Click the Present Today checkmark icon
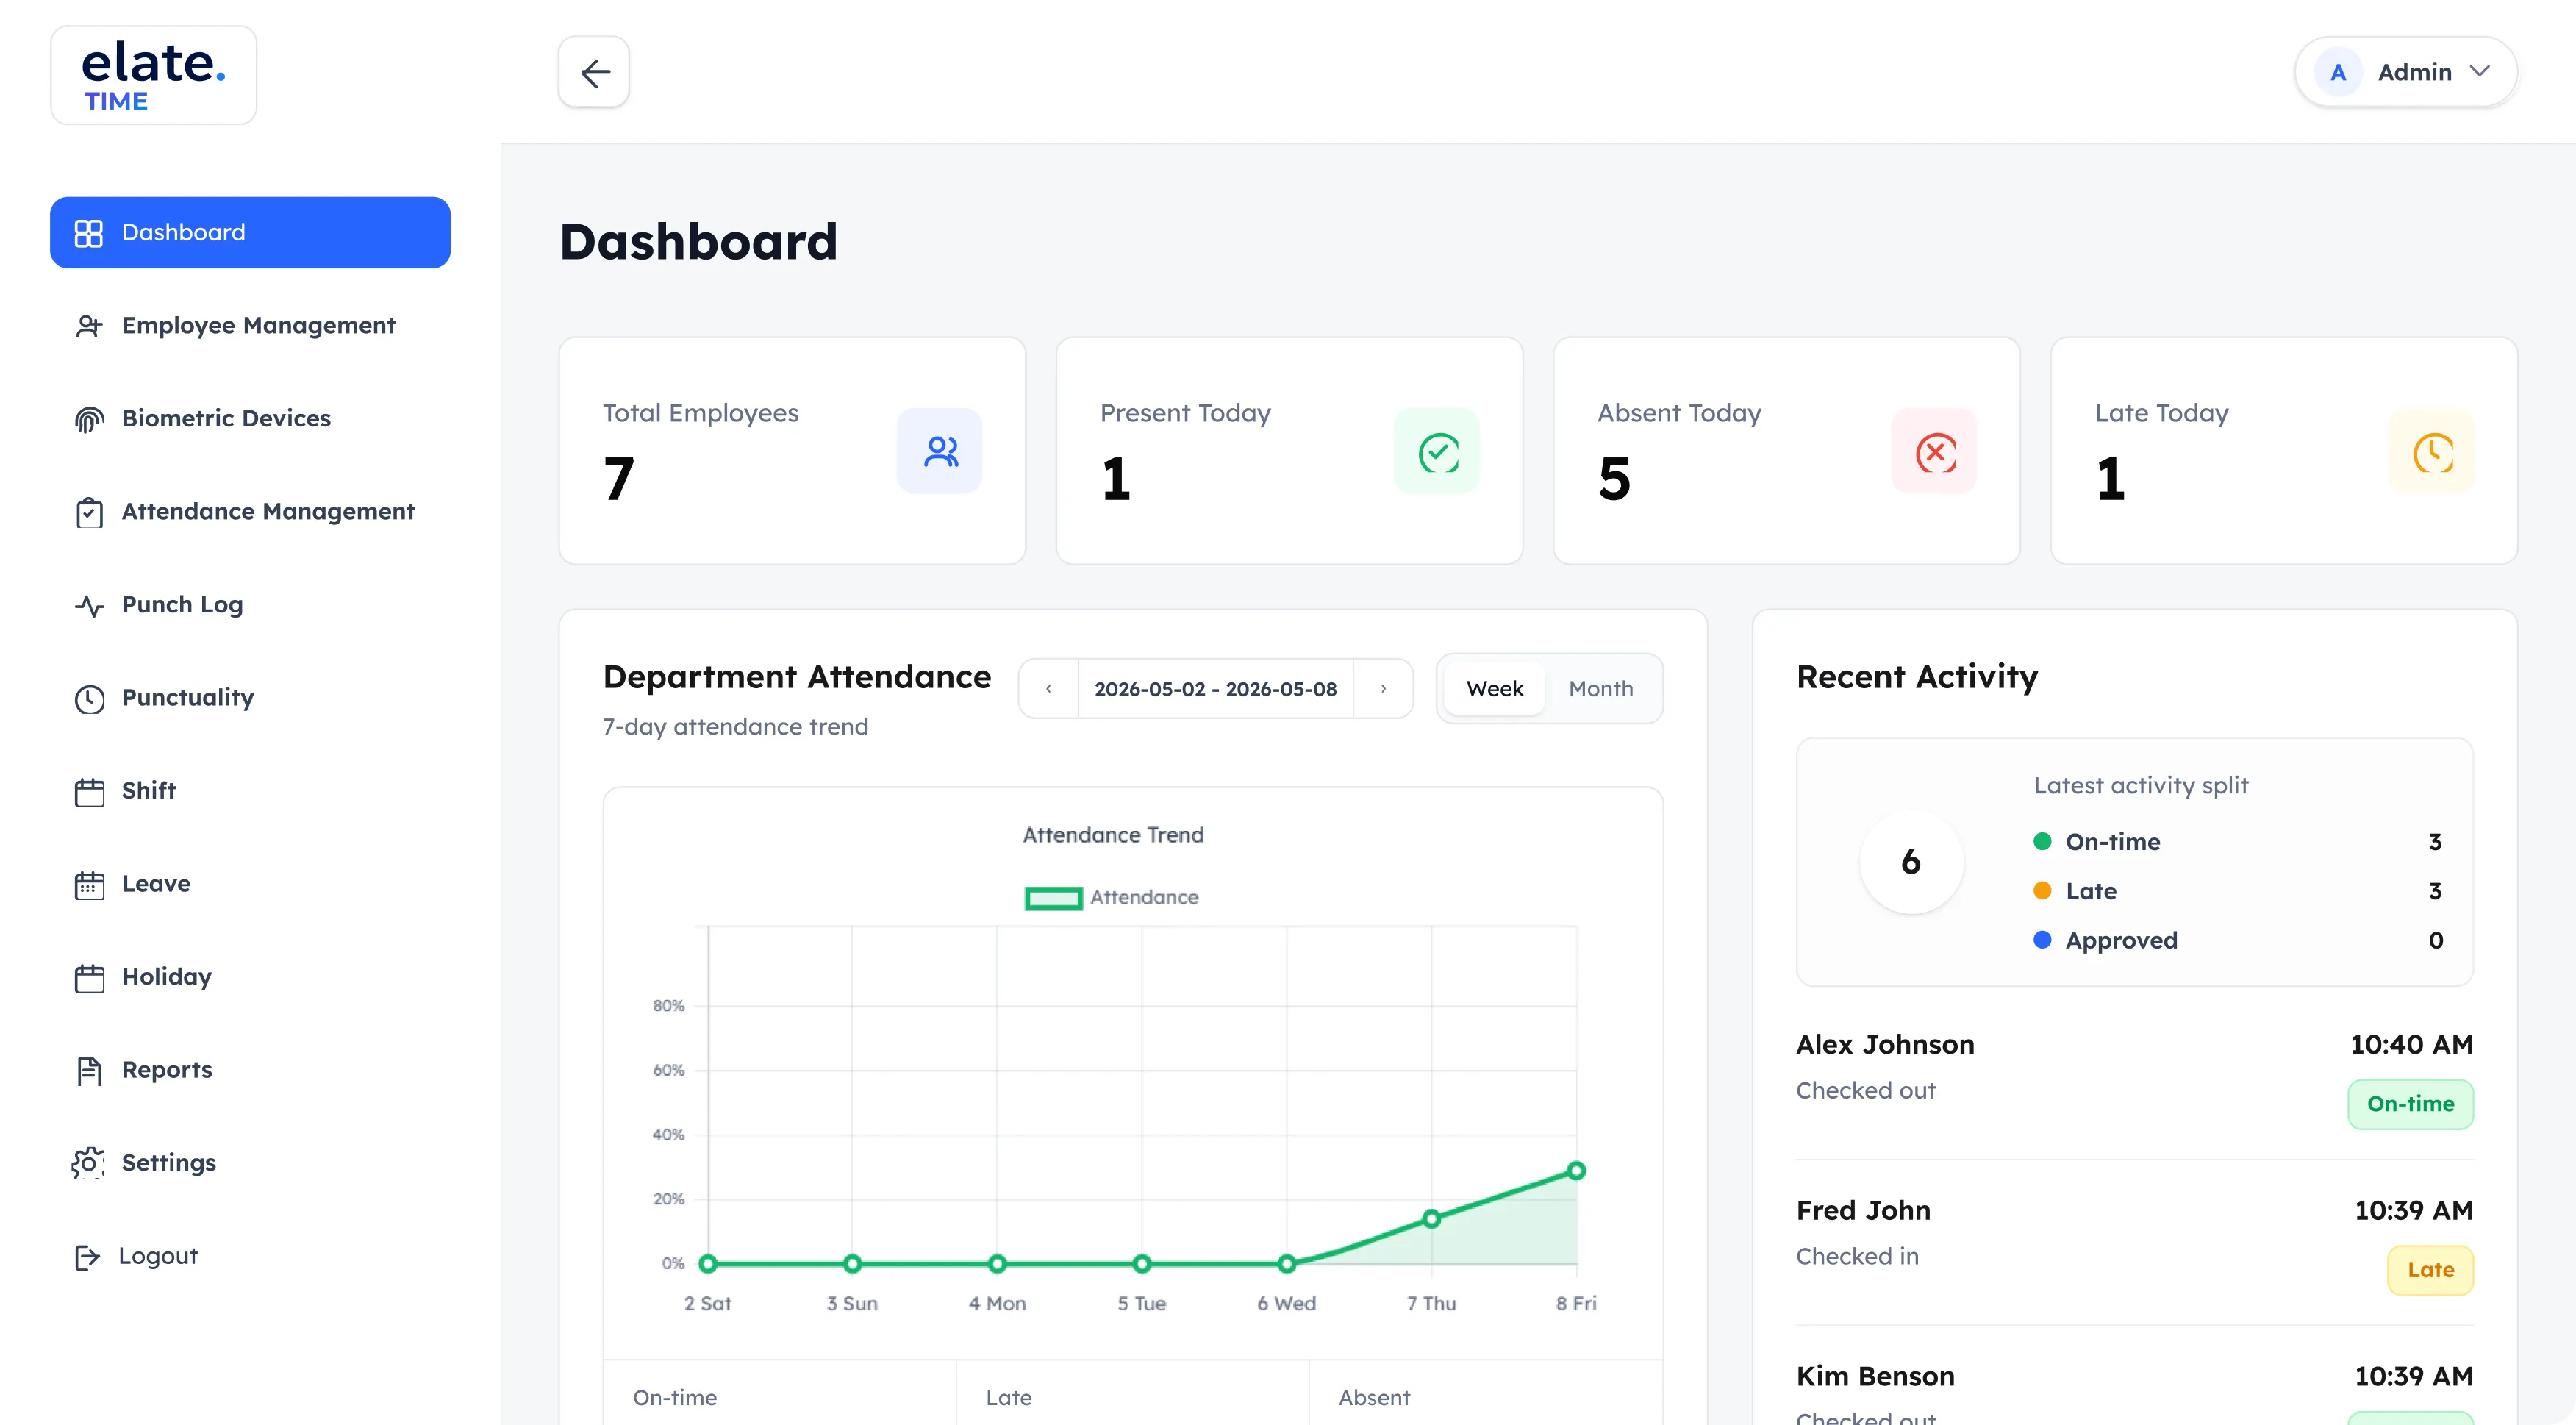The width and height of the screenshot is (2576, 1425). (x=1436, y=451)
